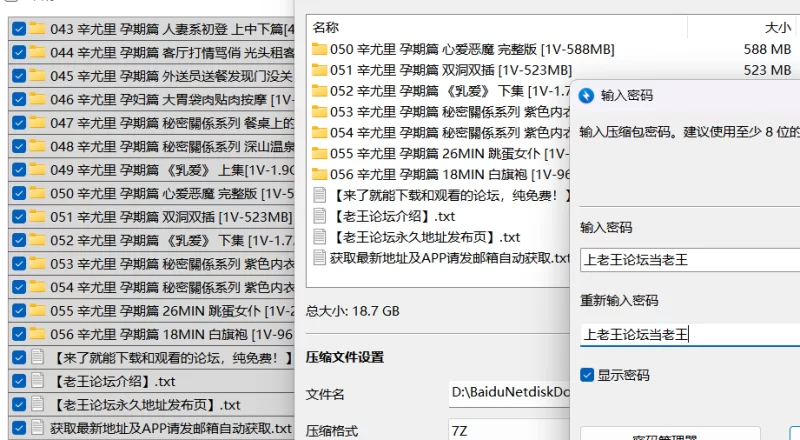
Task: Click the folder icon of item 046 in left list
Action: tap(37, 99)
